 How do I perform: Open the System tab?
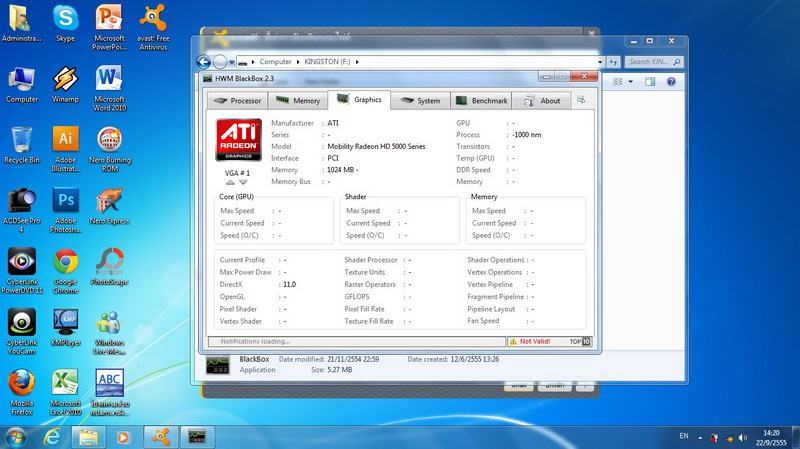click(420, 101)
